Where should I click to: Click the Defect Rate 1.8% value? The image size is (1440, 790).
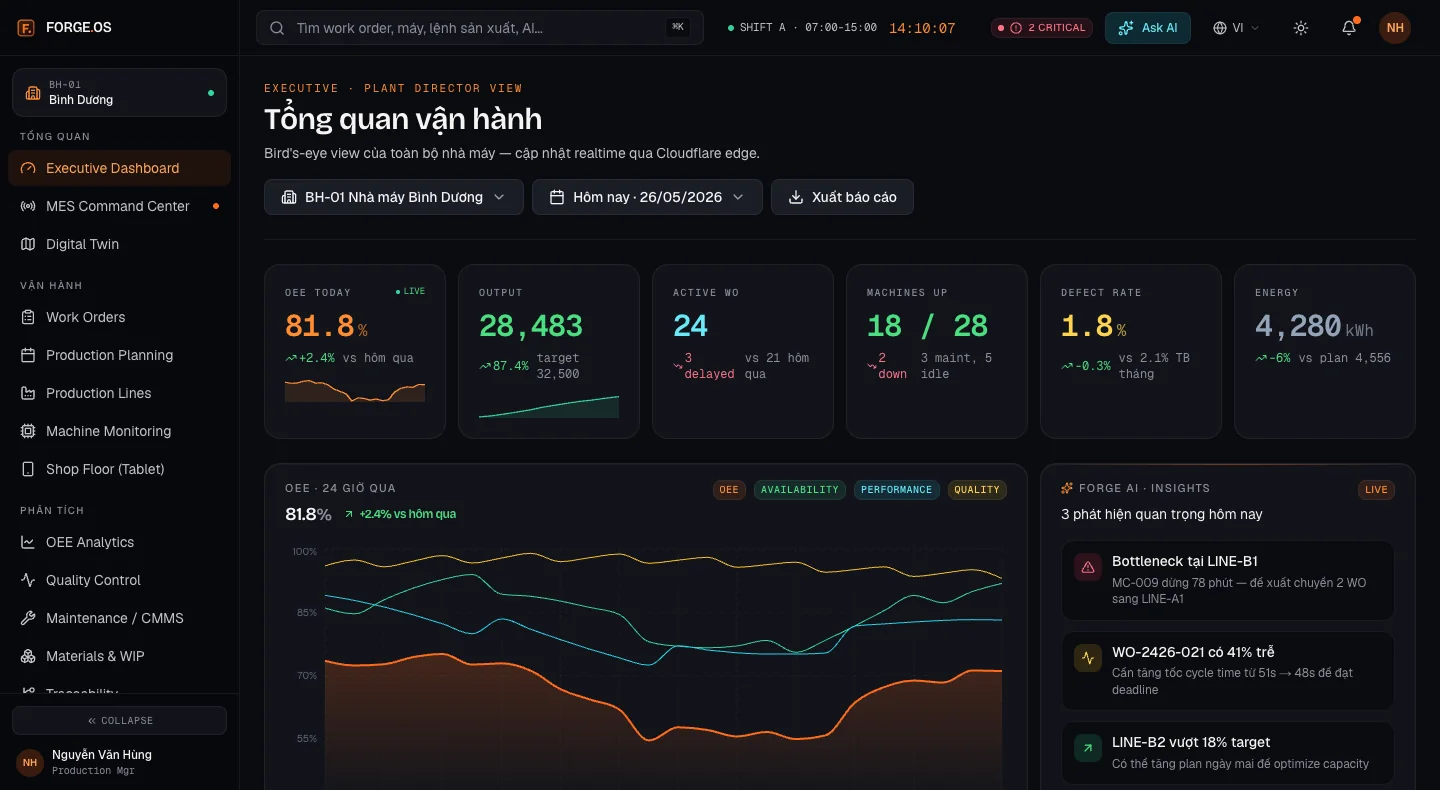[x=1093, y=326]
